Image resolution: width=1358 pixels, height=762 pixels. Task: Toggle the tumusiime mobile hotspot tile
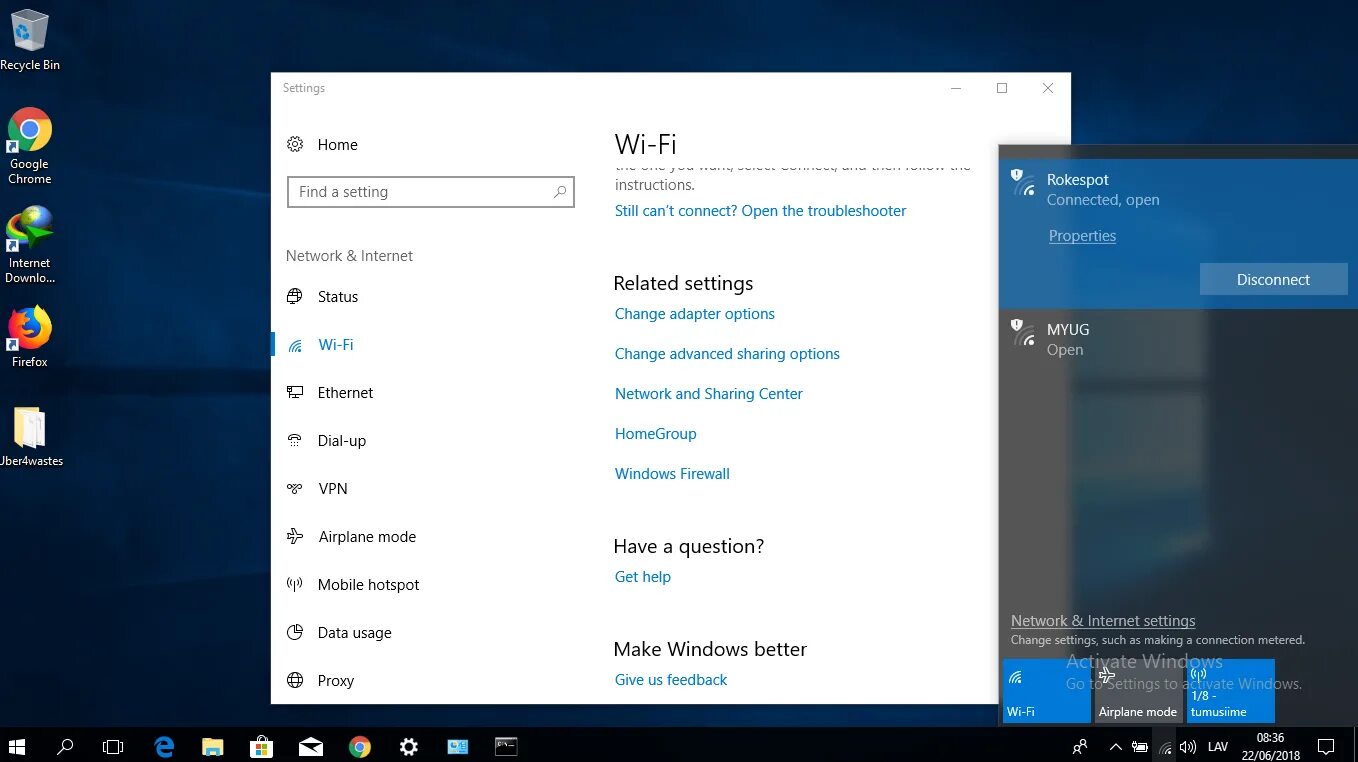tap(1229, 690)
